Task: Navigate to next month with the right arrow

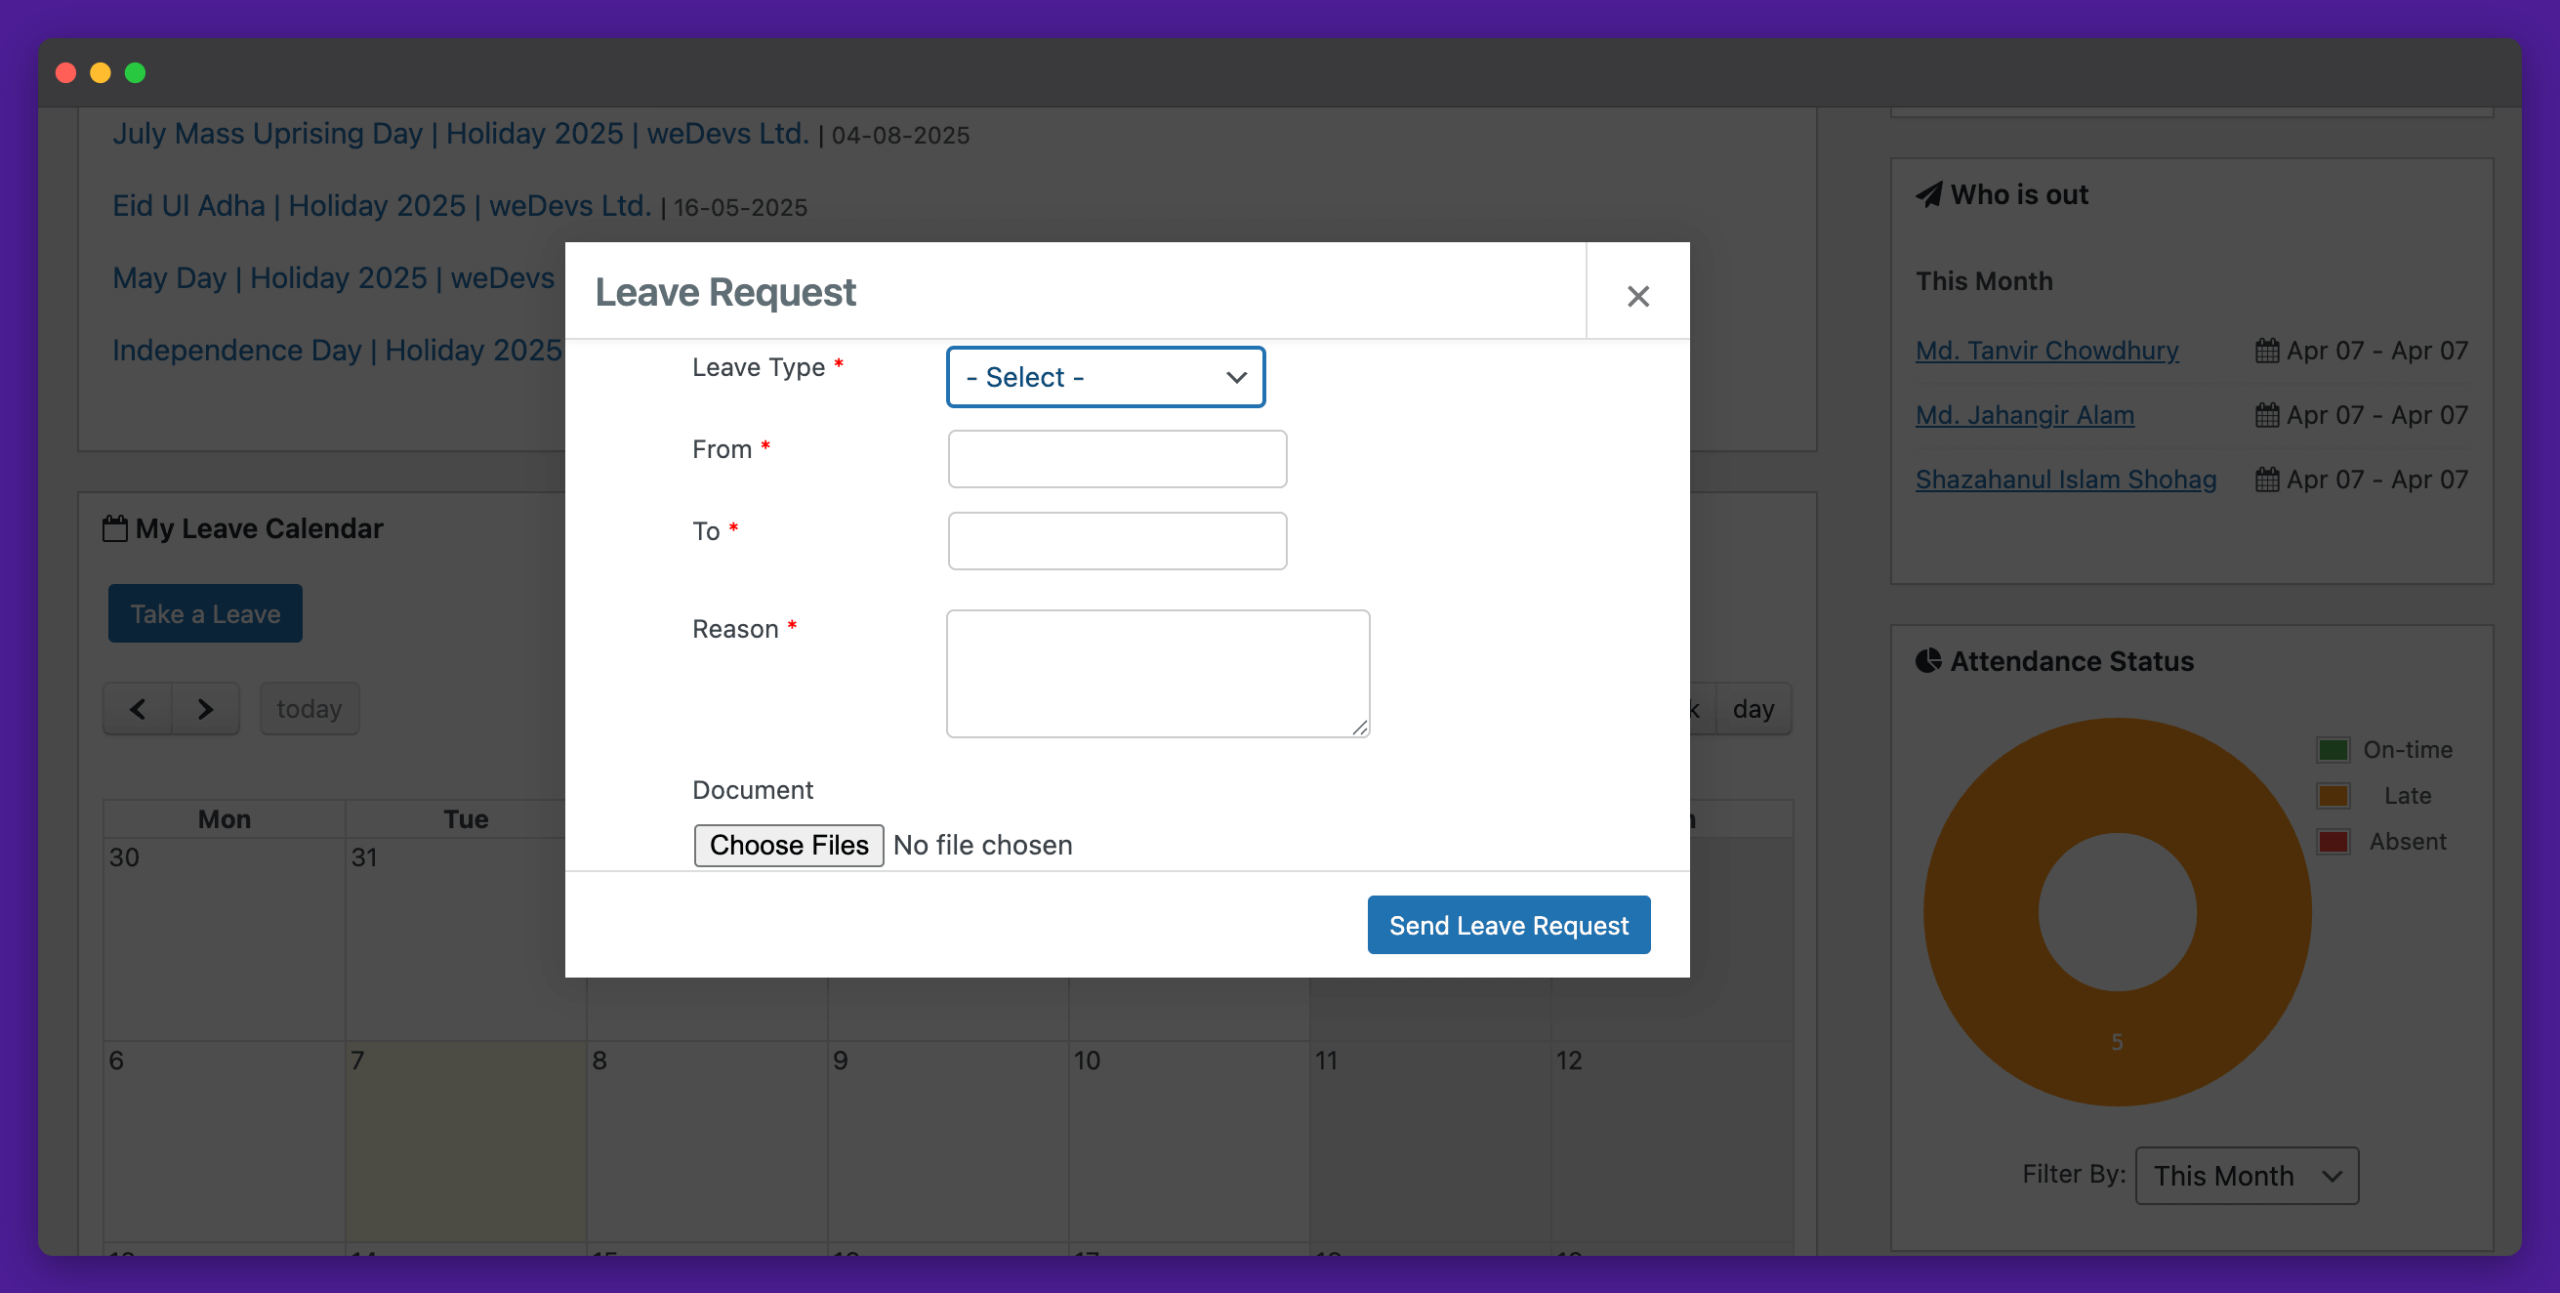Action: pyautogui.click(x=205, y=708)
